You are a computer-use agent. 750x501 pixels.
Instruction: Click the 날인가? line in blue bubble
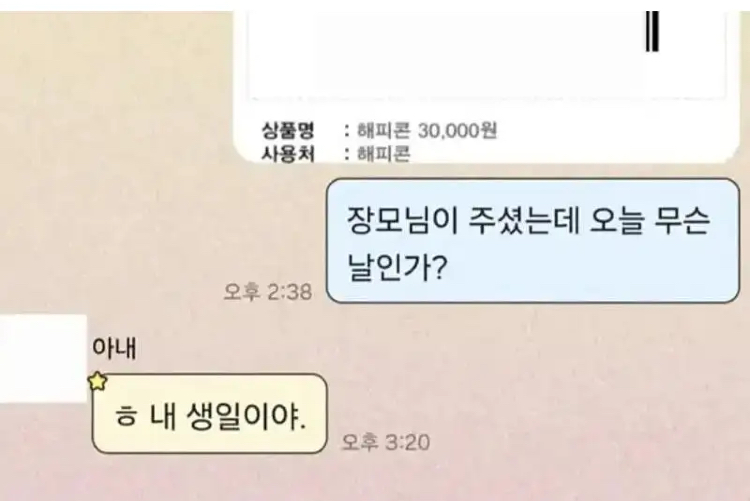click(397, 268)
